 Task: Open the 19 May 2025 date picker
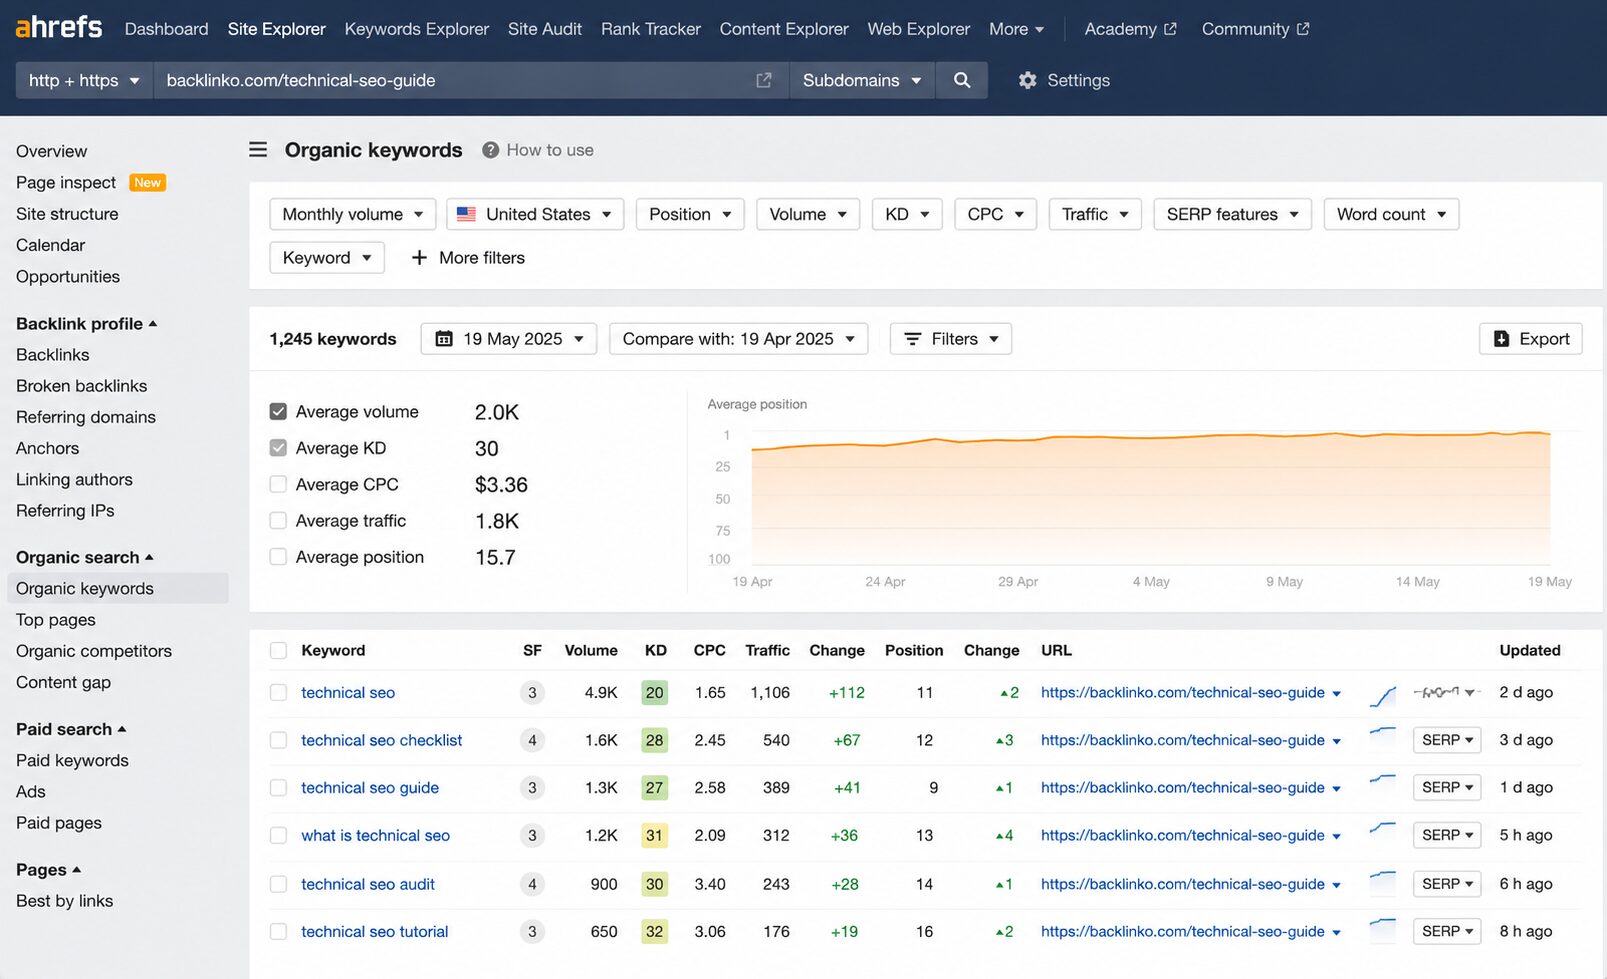coord(509,339)
